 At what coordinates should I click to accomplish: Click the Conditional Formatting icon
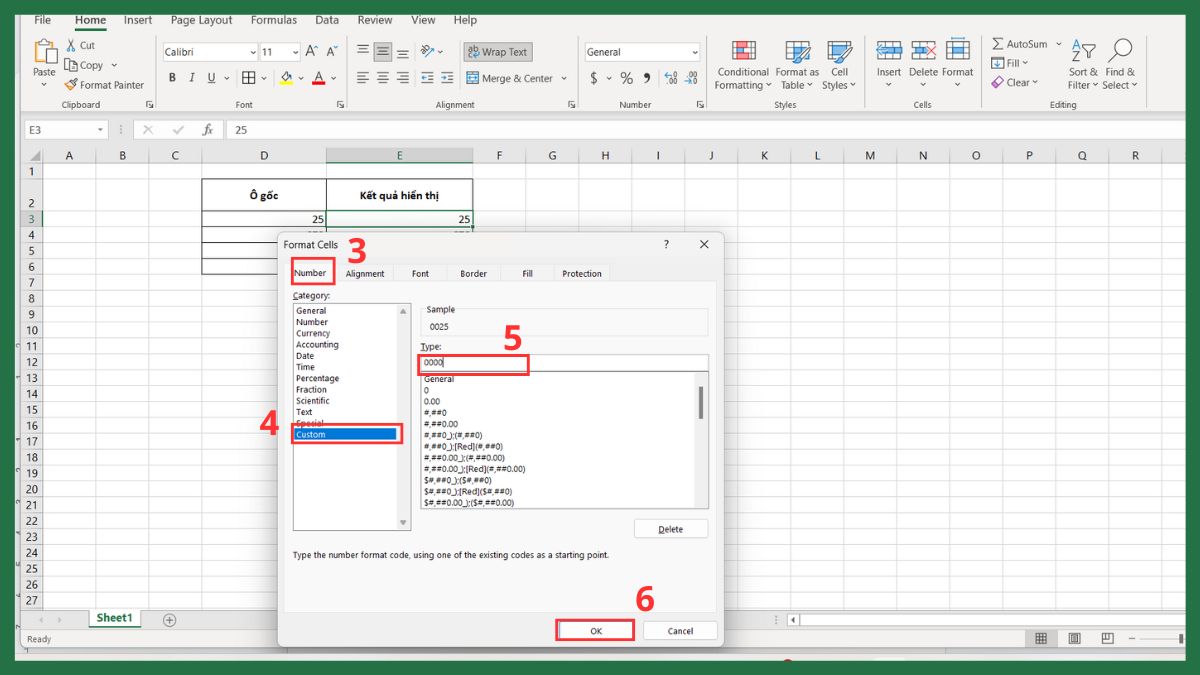[743, 52]
